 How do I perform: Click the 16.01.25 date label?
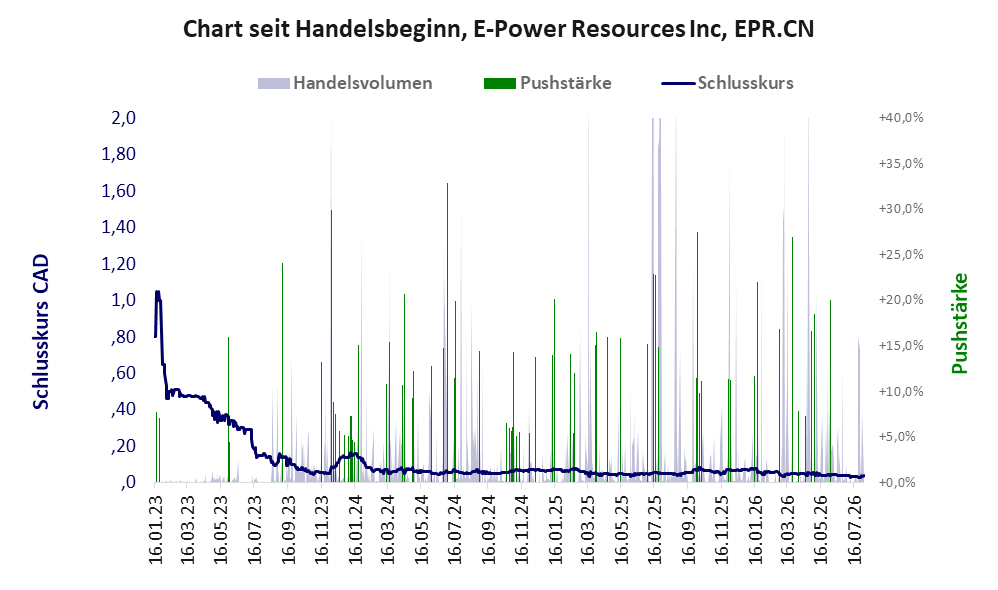click(x=554, y=530)
